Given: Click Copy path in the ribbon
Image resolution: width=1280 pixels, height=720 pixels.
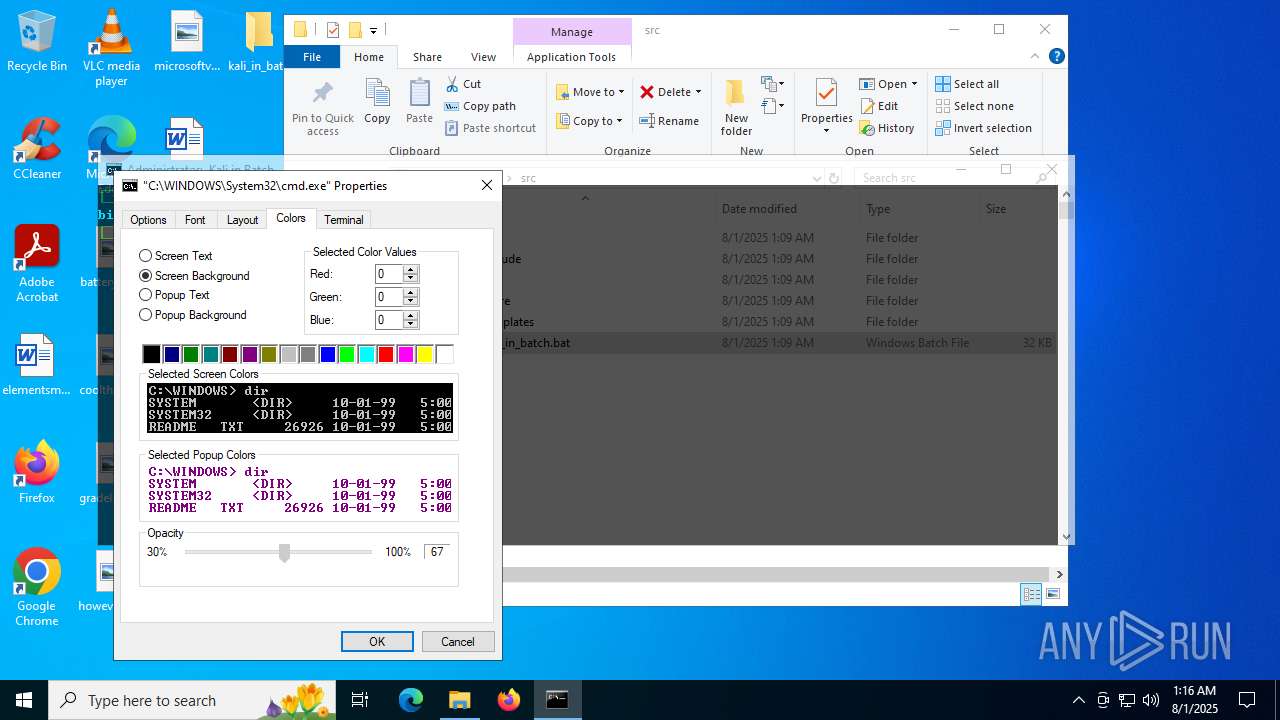Looking at the screenshot, I should (x=480, y=106).
